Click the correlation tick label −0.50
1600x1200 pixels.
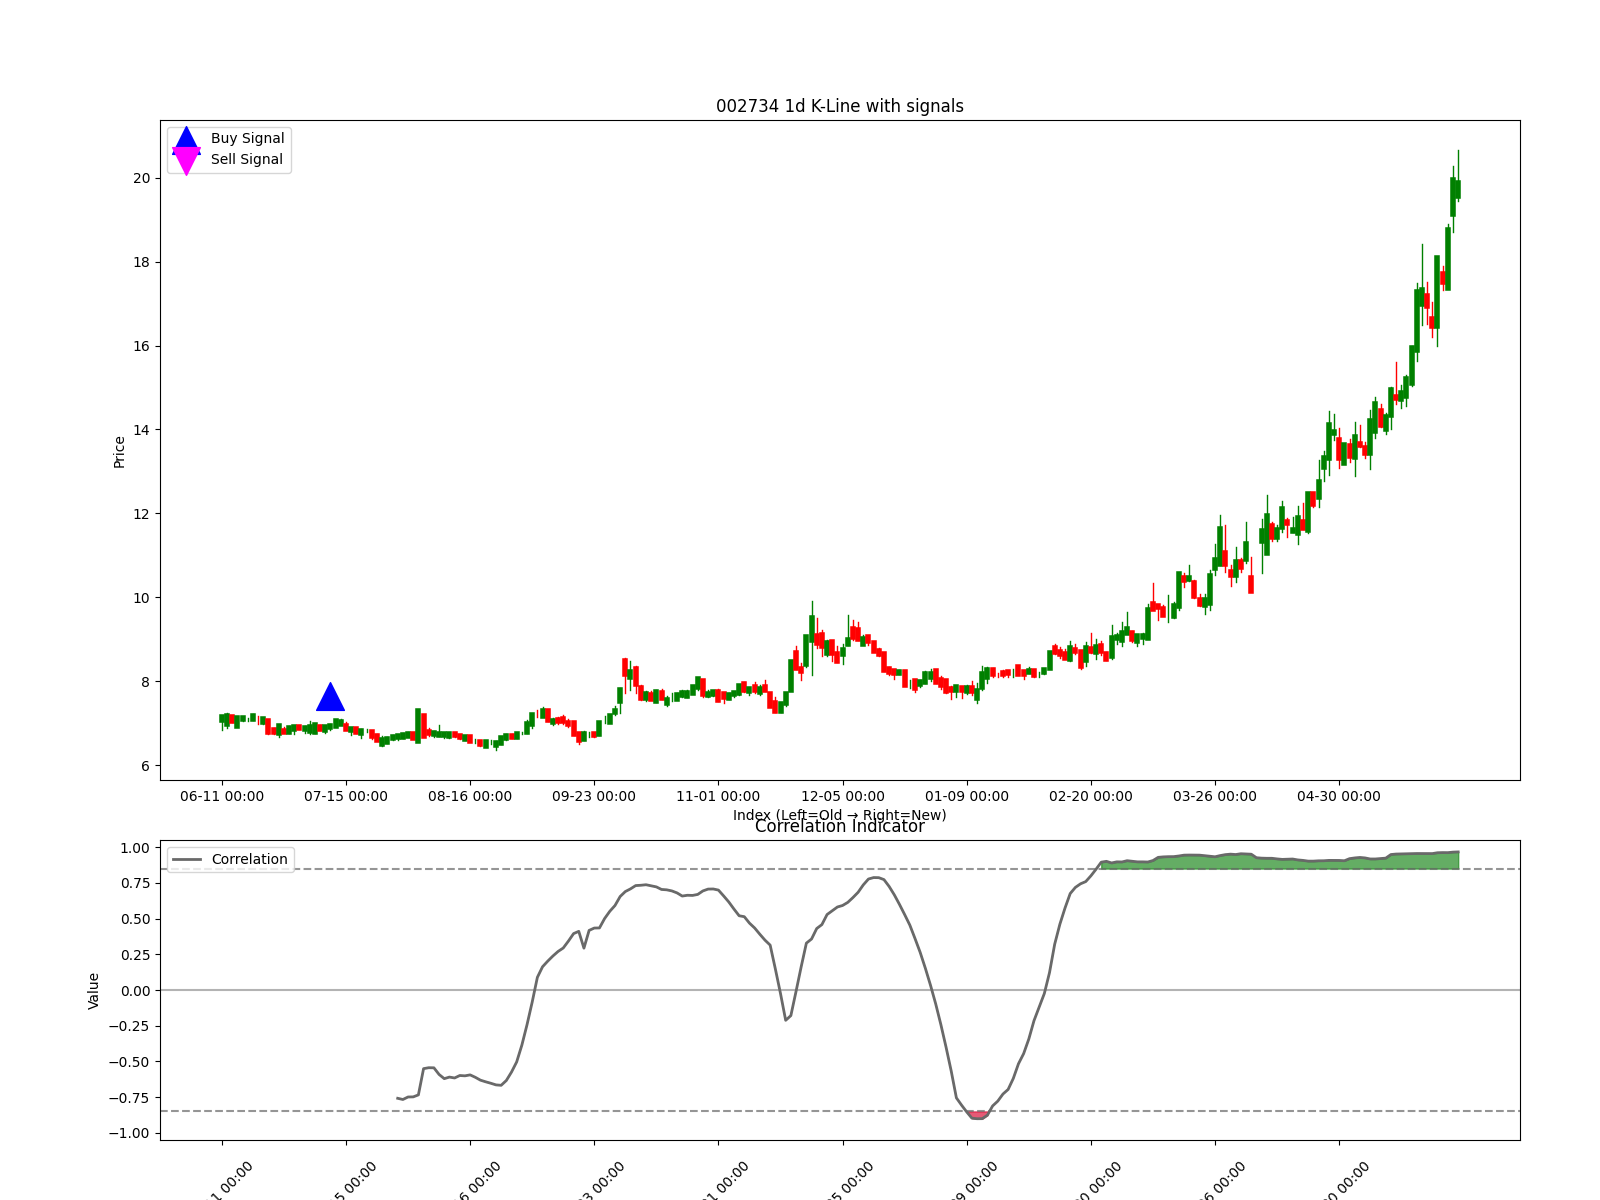click(128, 1062)
